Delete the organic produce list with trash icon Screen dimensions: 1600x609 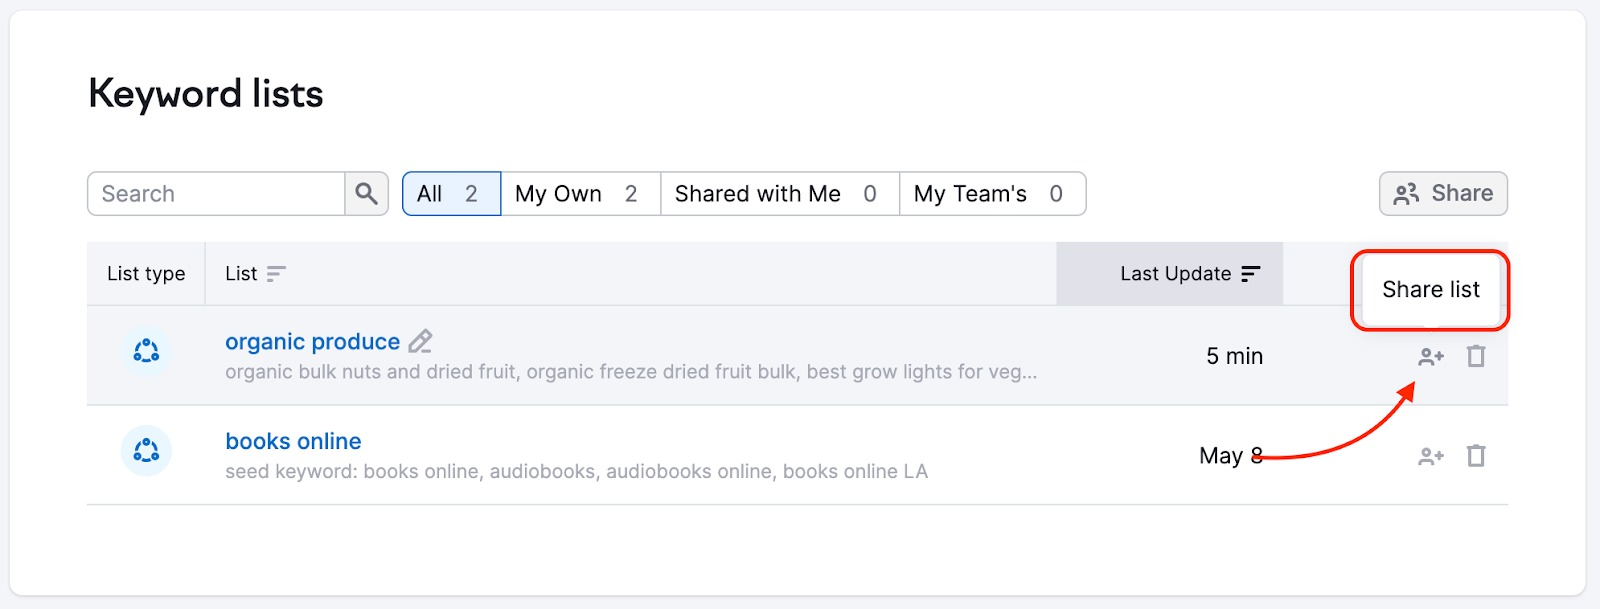[1477, 356]
